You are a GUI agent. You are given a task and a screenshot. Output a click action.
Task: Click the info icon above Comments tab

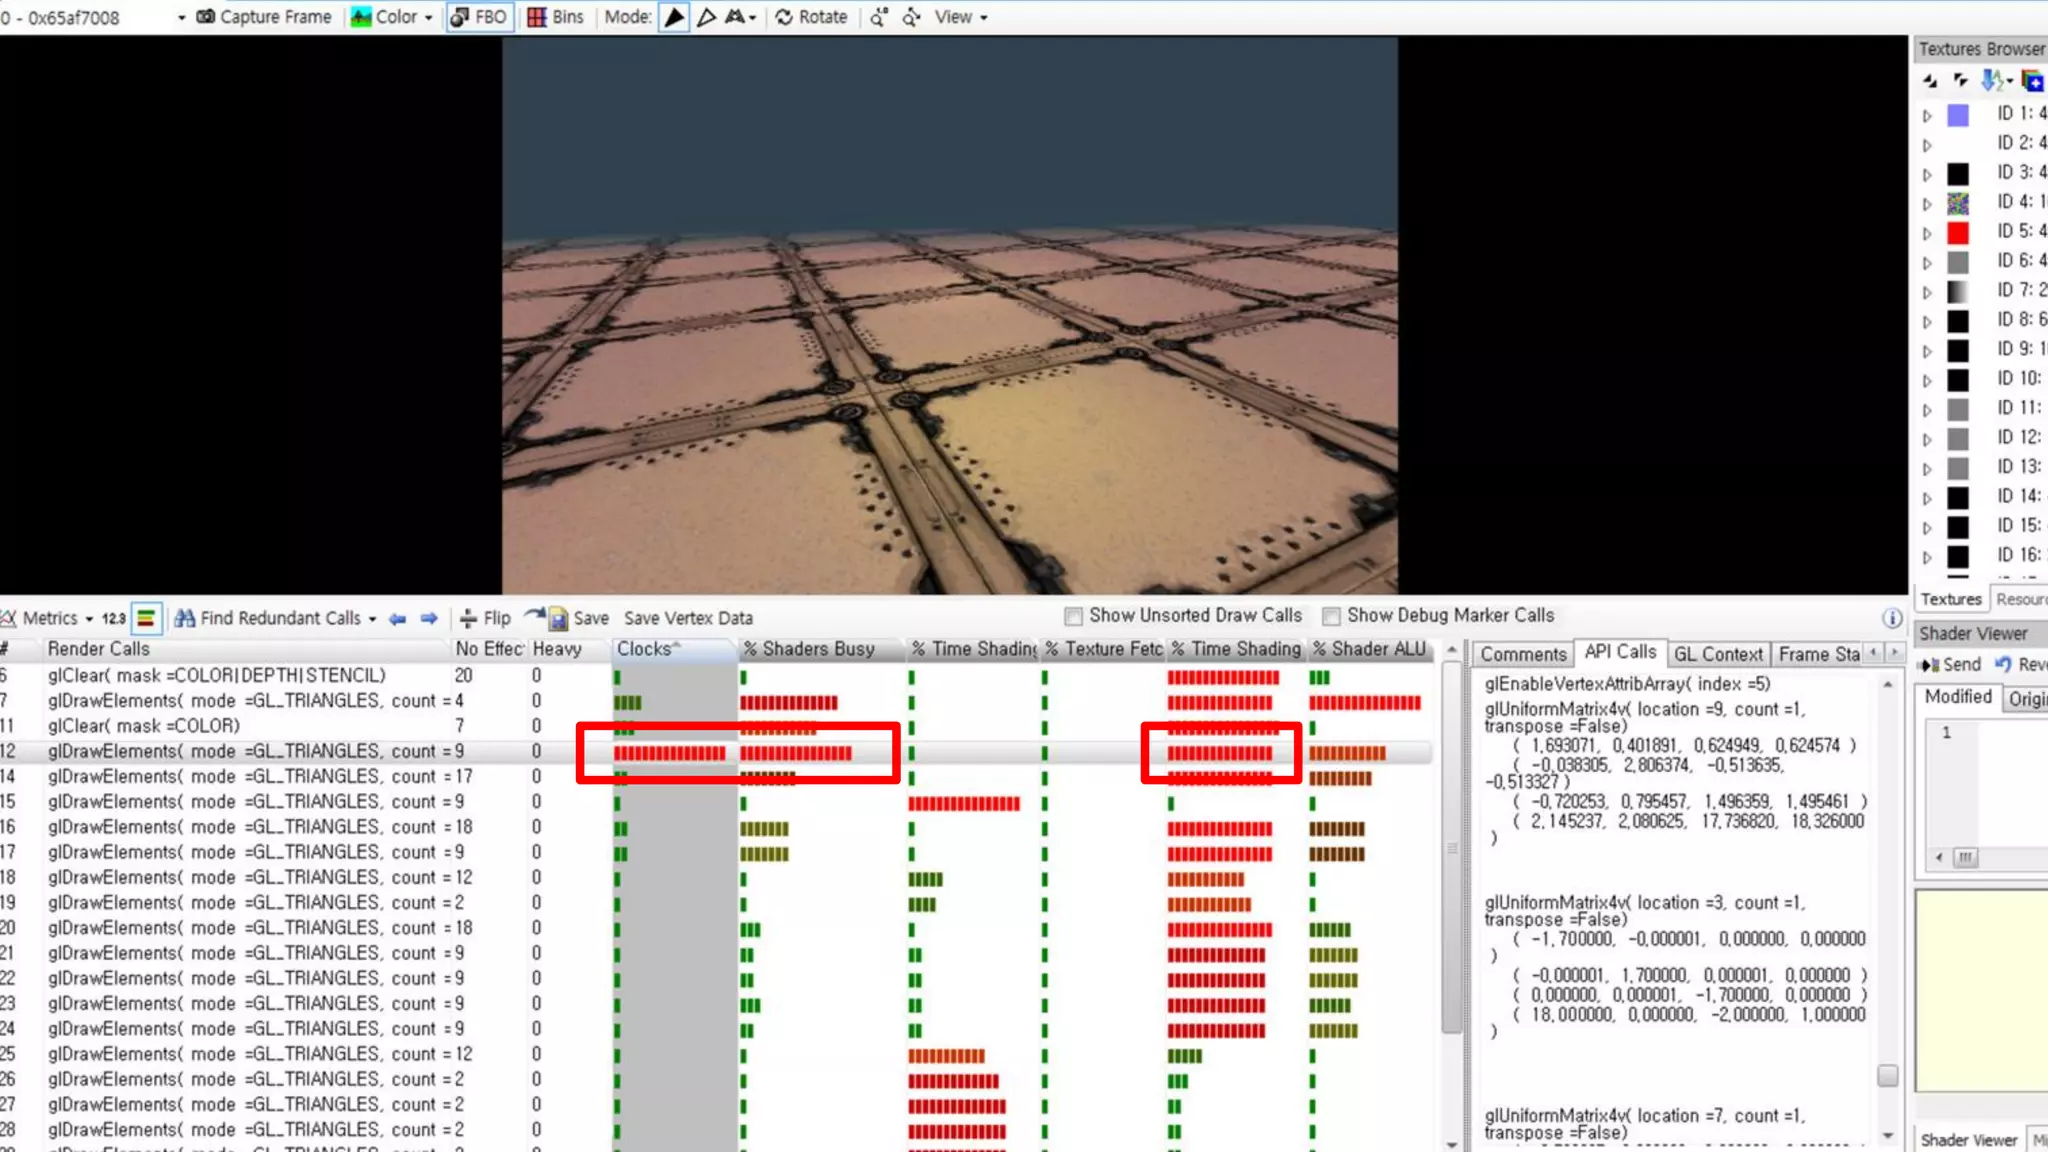coord(1892,618)
